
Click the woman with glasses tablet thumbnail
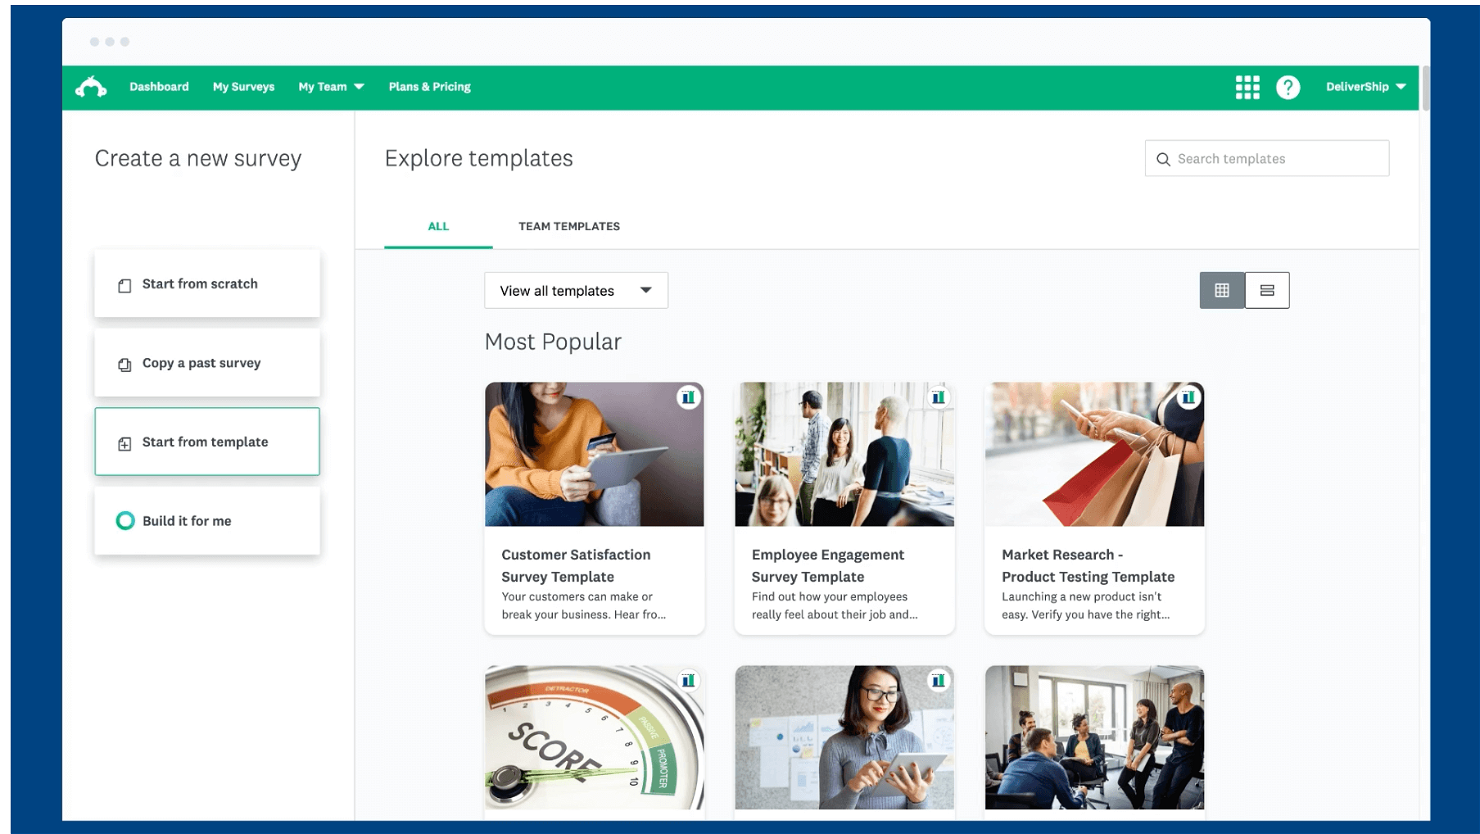tap(844, 738)
